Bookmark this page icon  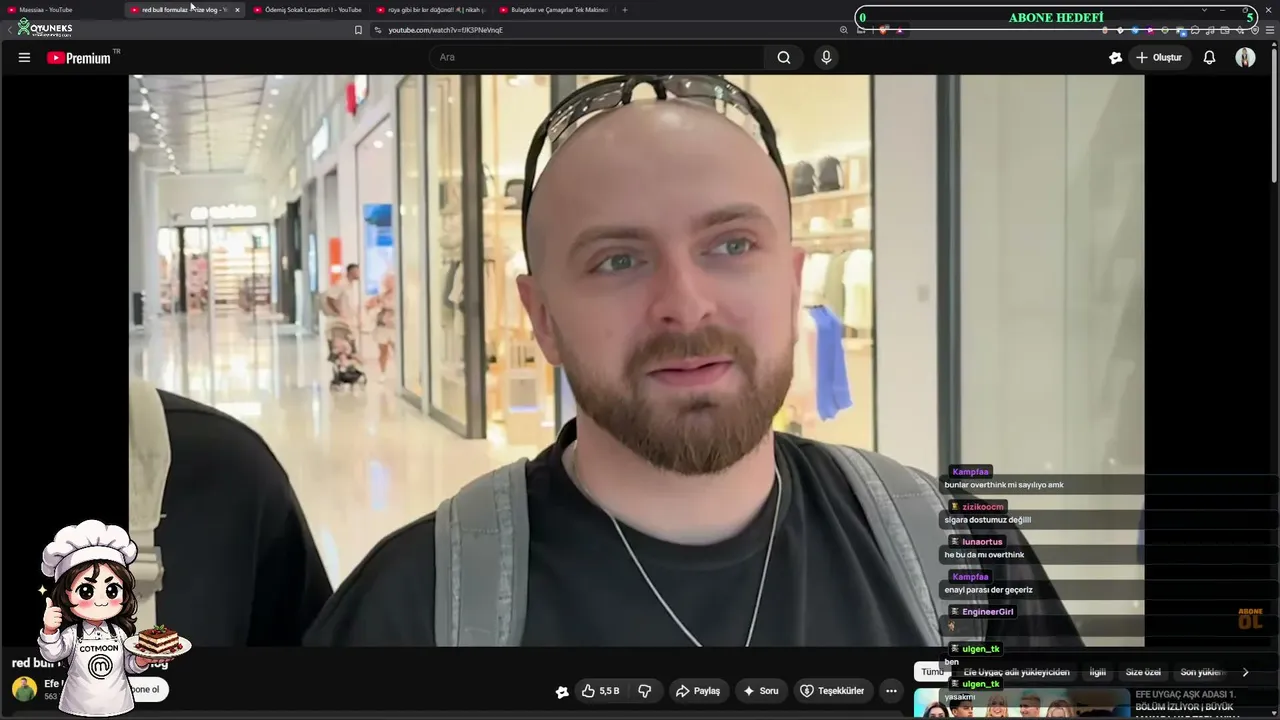(358, 30)
